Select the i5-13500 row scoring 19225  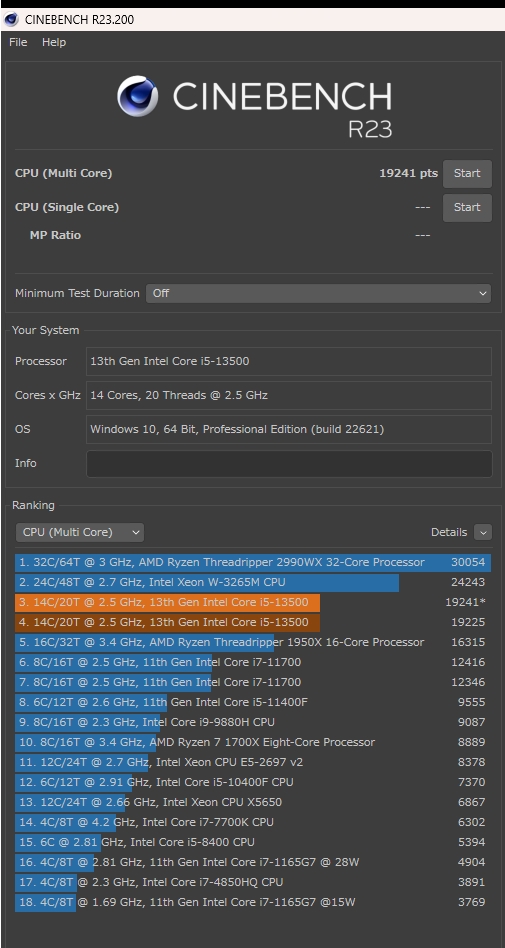[253, 622]
